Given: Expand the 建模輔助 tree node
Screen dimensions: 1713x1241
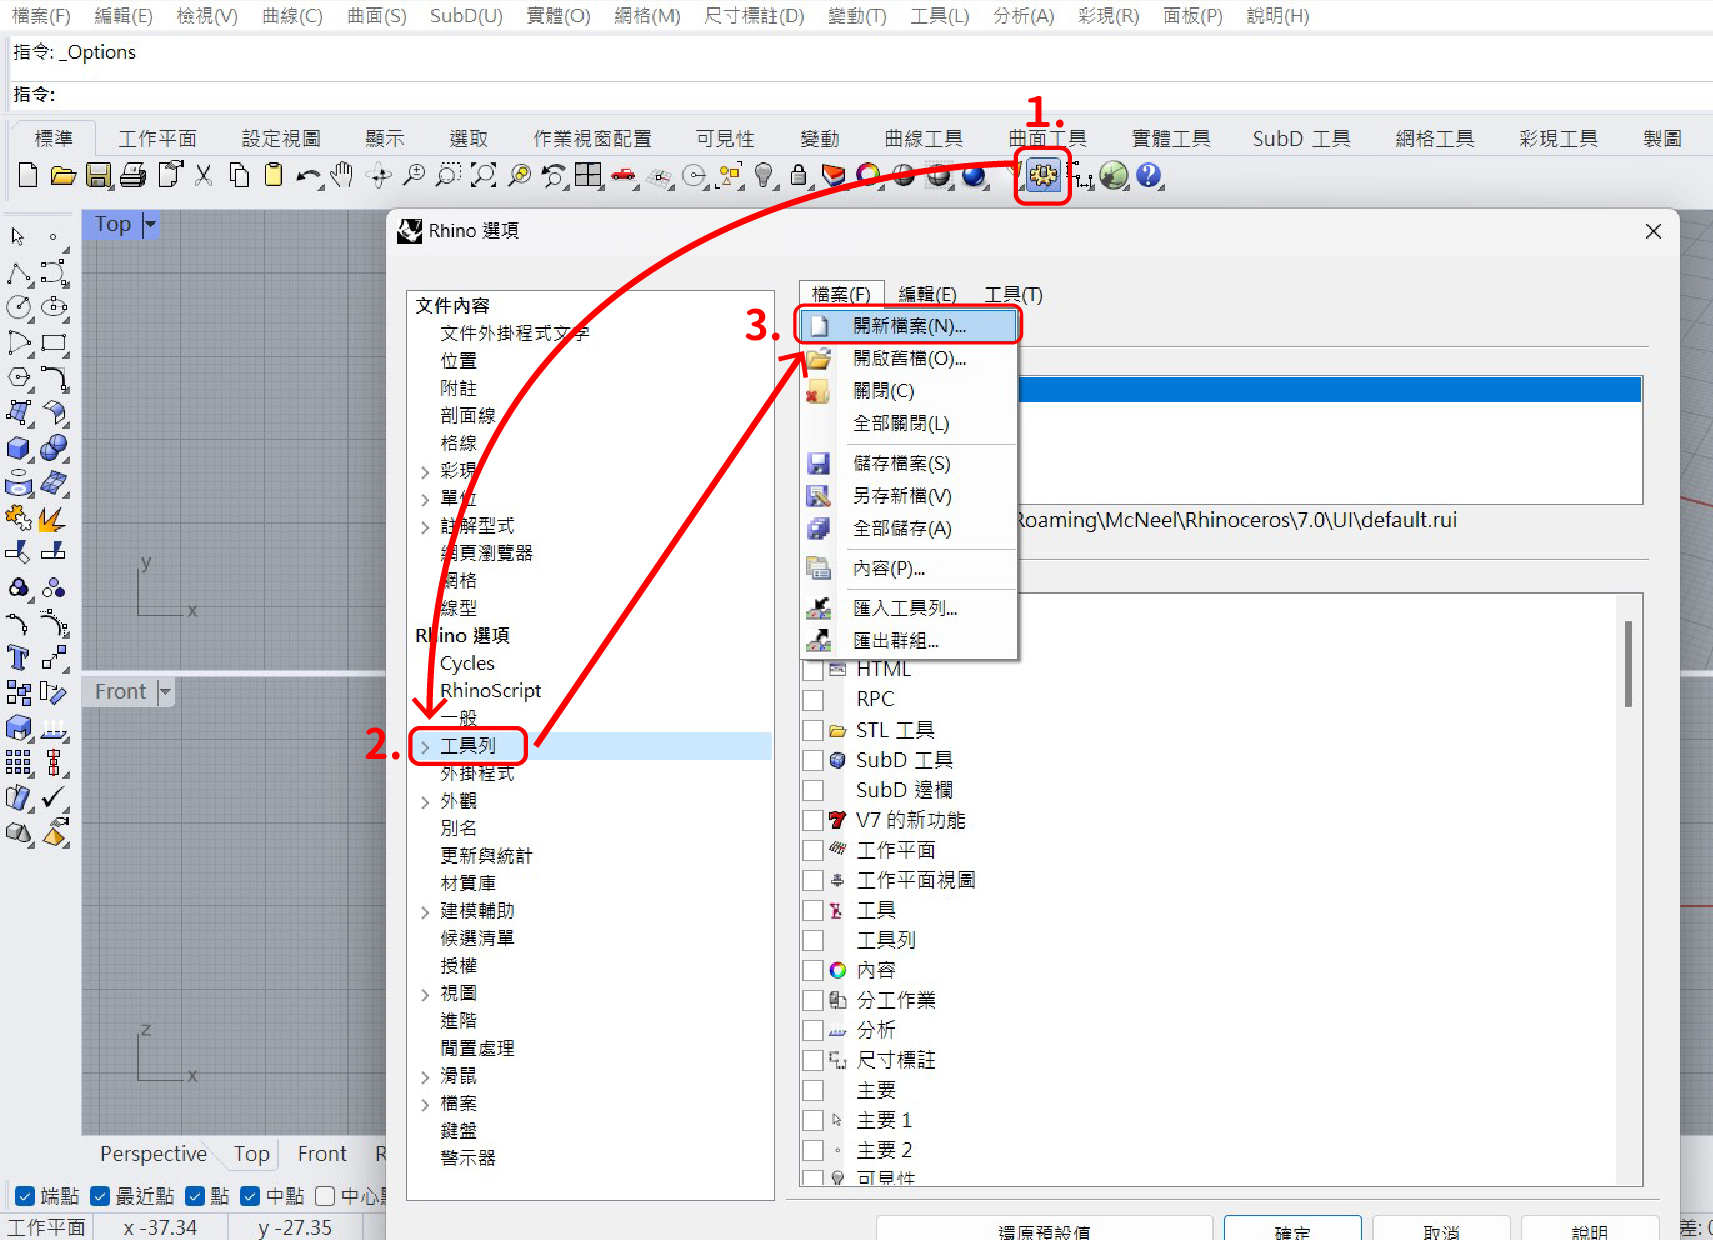Looking at the screenshot, I should pos(425,912).
